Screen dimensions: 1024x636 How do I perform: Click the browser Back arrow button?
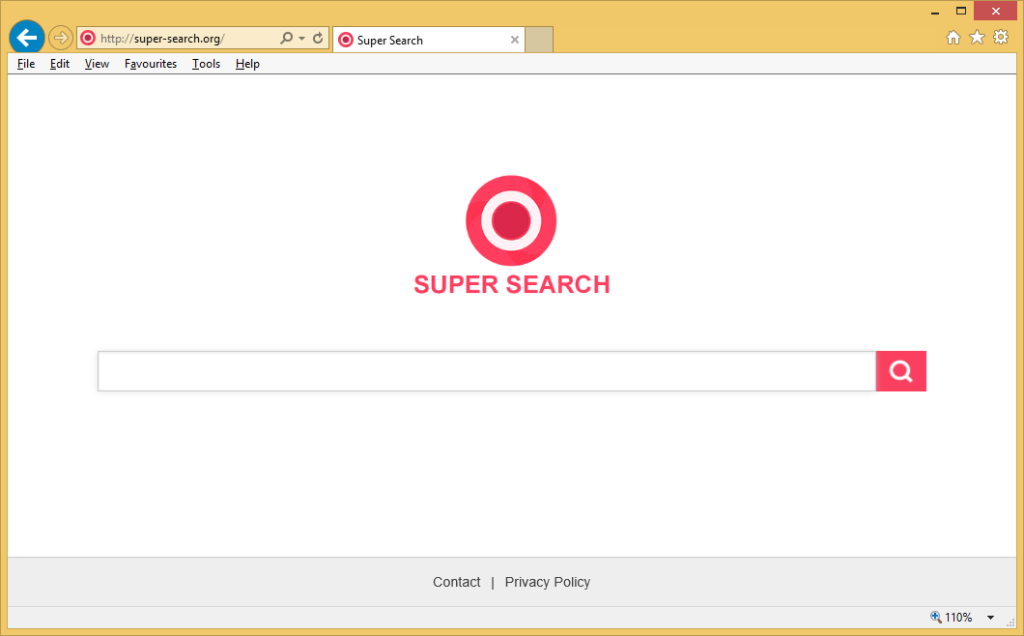tap(26, 38)
